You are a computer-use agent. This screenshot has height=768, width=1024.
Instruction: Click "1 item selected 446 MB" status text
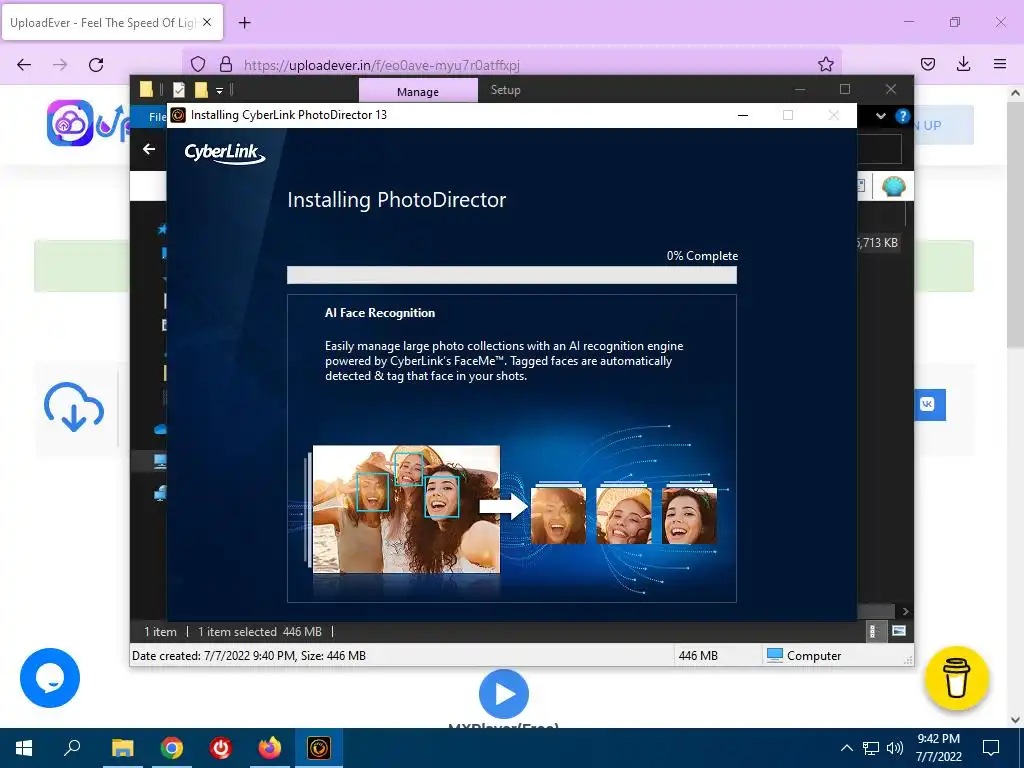[259, 632]
